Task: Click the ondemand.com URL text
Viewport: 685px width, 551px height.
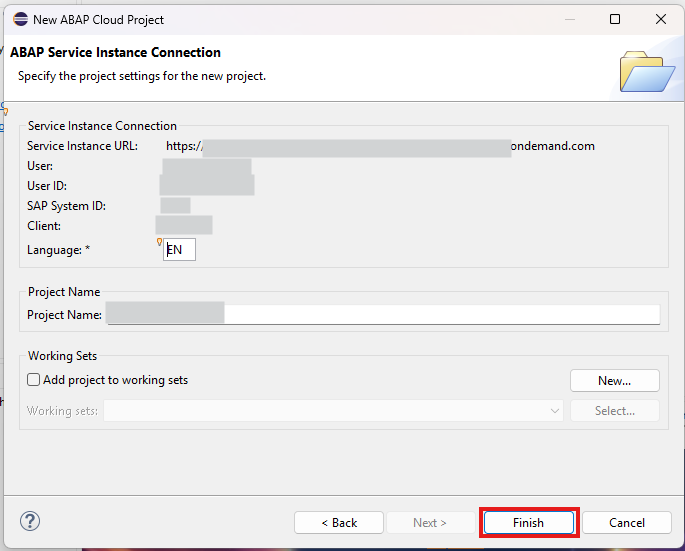Action: coord(553,146)
